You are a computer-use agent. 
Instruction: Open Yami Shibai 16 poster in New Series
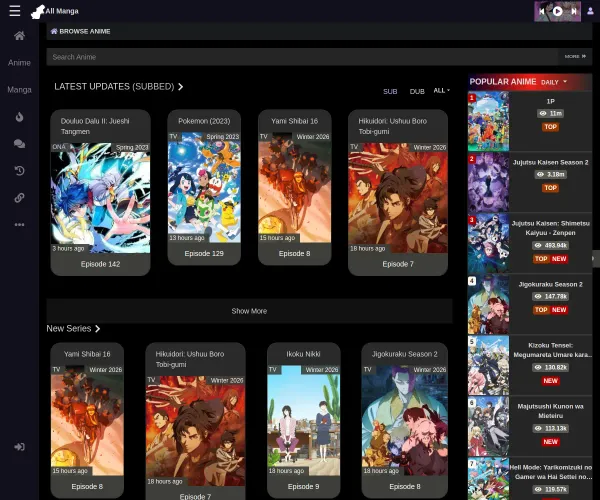coord(87,420)
